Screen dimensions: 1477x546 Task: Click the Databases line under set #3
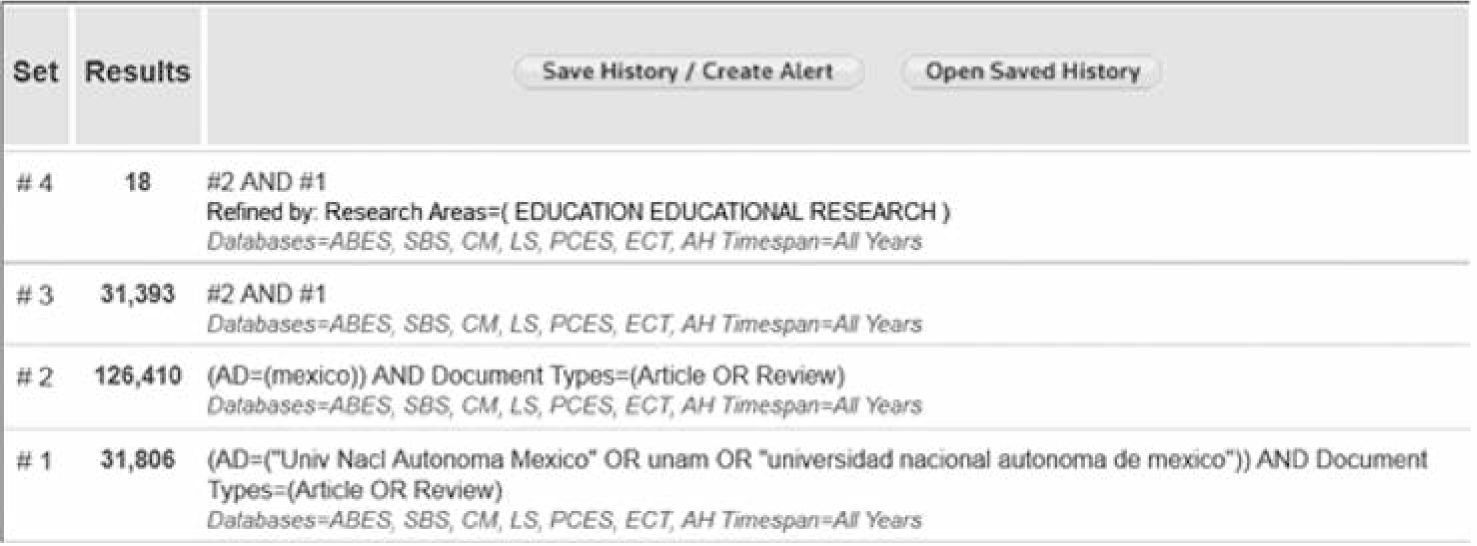(x=564, y=324)
